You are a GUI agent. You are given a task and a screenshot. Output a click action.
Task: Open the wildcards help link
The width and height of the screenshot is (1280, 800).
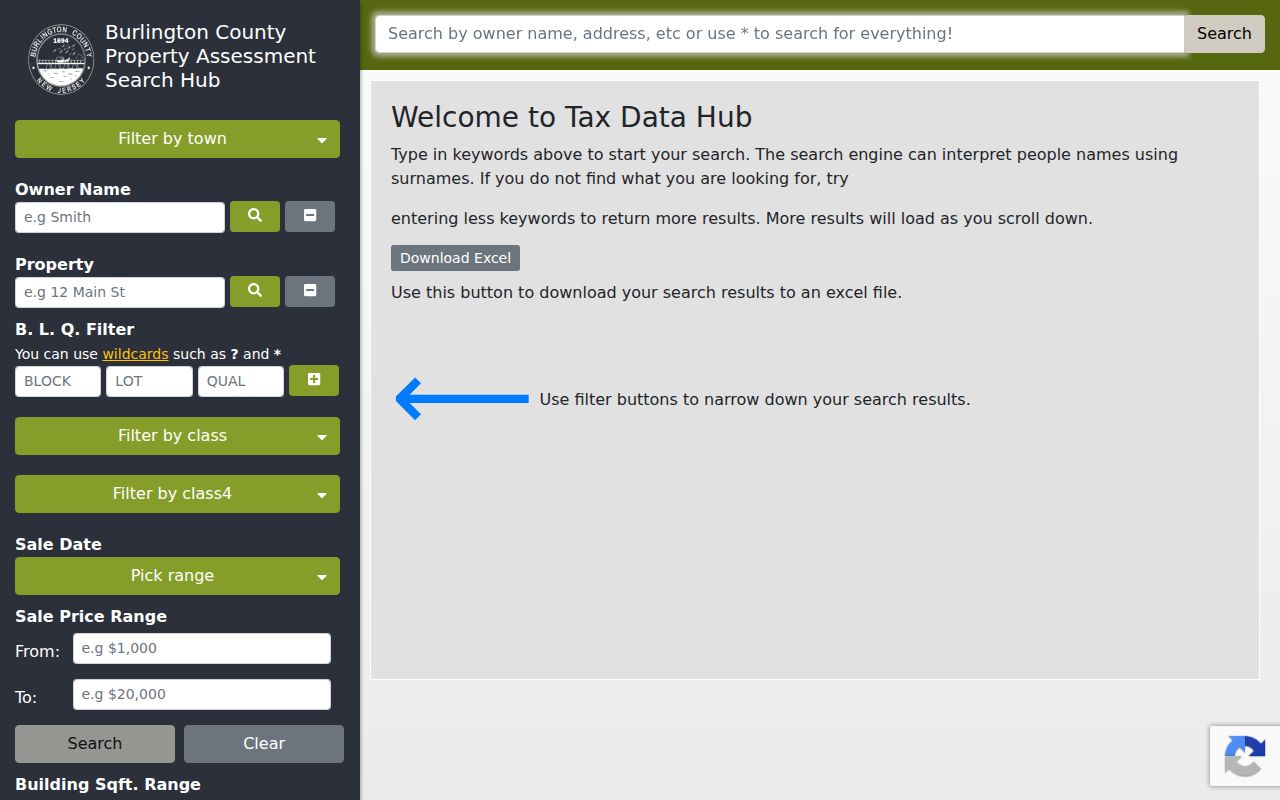point(135,354)
